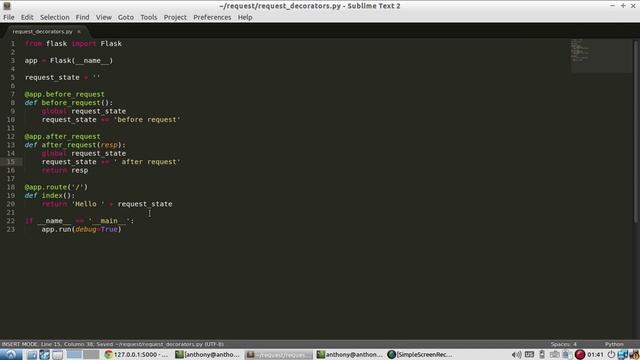Open the Preferences menu

click(212, 17)
